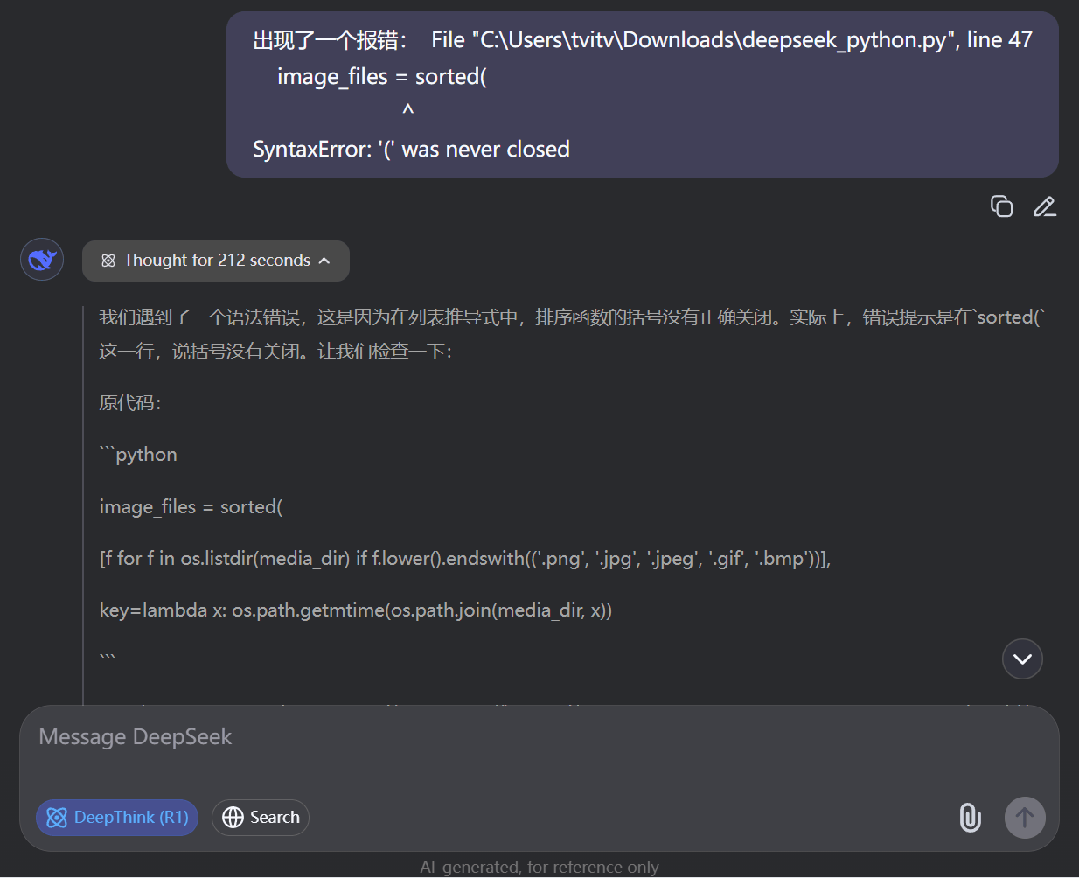Click the line 'key=lambda x: os.path.getmtime(...)'

(x=356, y=610)
